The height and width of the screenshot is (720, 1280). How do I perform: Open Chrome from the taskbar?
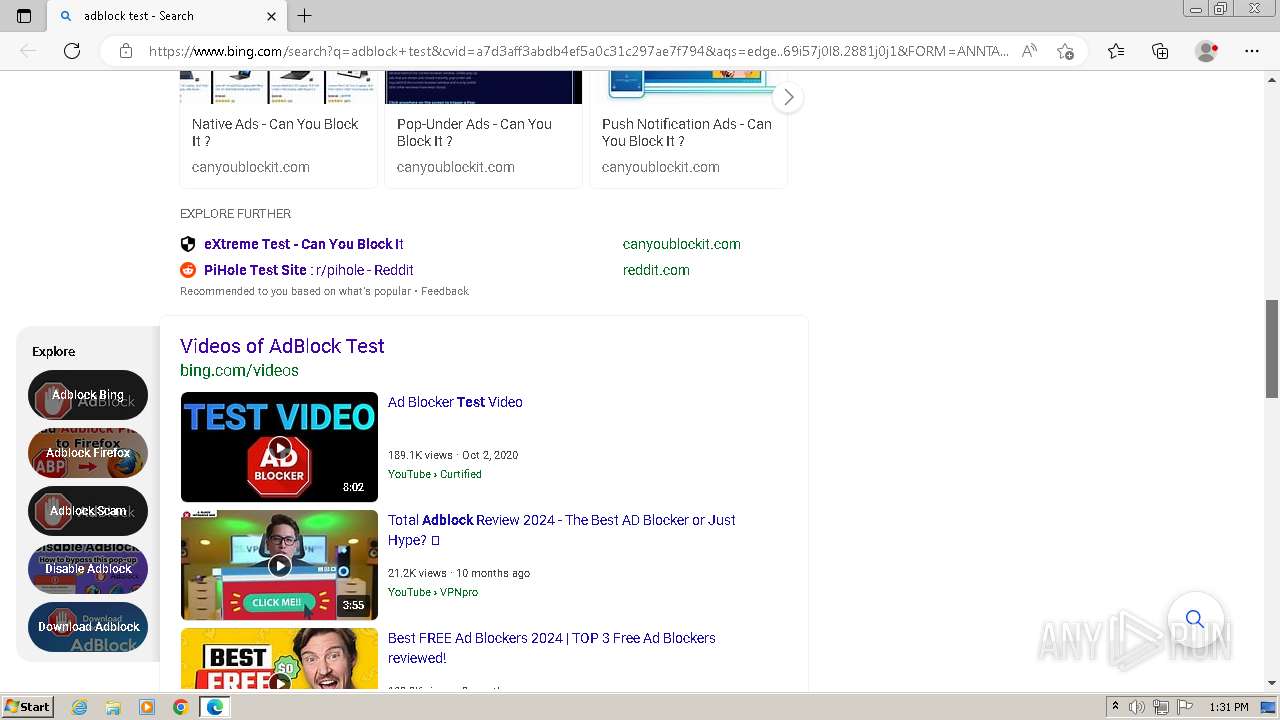180,707
